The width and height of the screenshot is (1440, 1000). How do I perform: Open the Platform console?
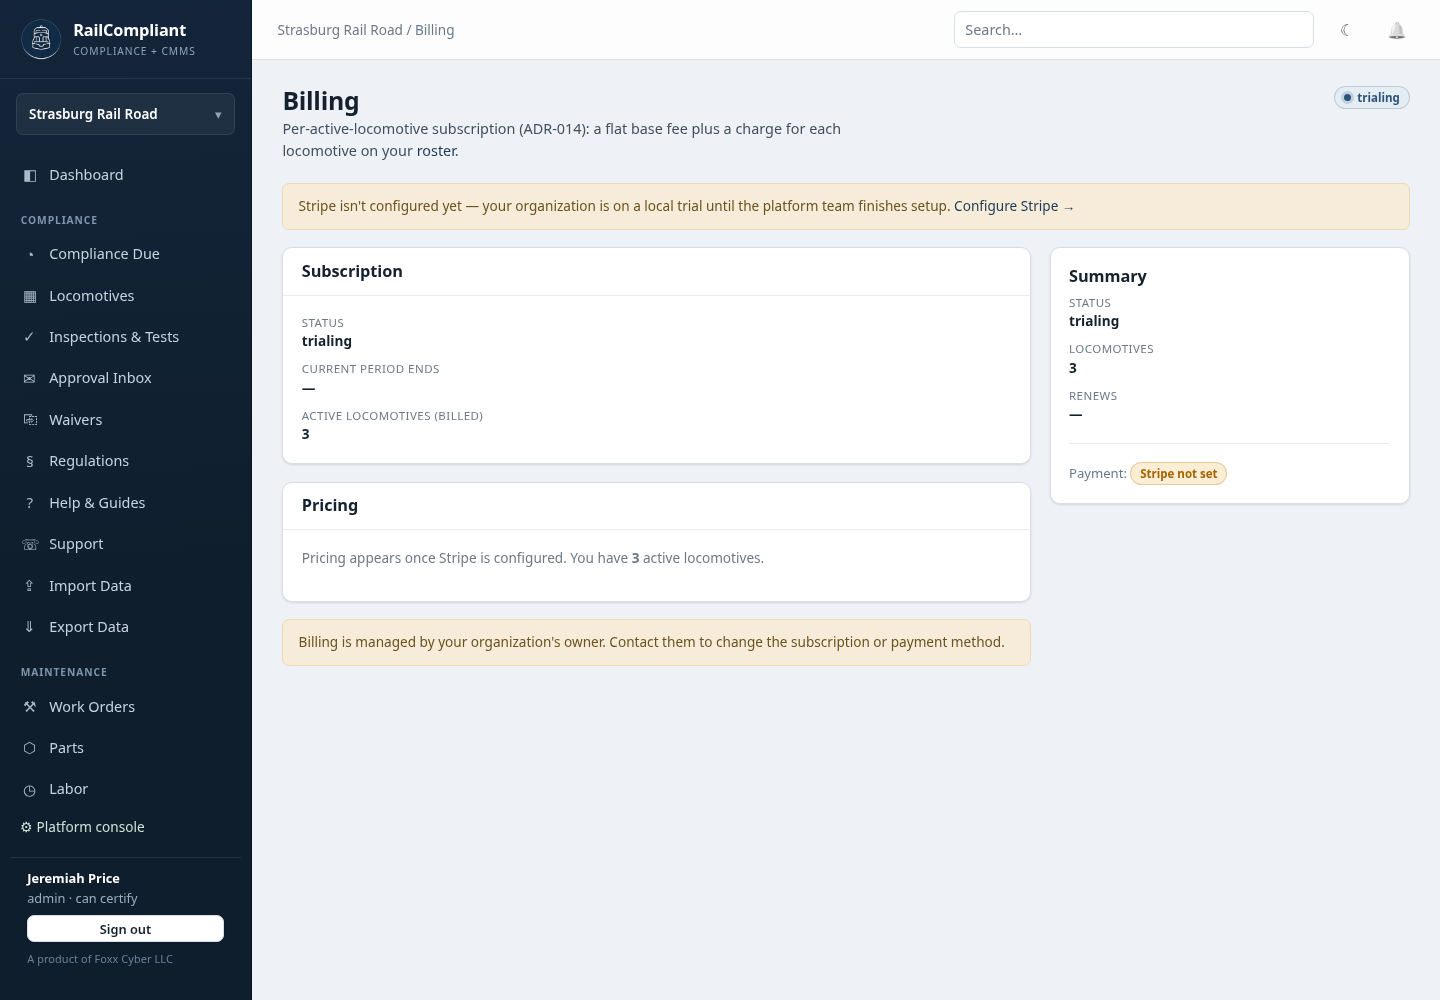coord(83,827)
